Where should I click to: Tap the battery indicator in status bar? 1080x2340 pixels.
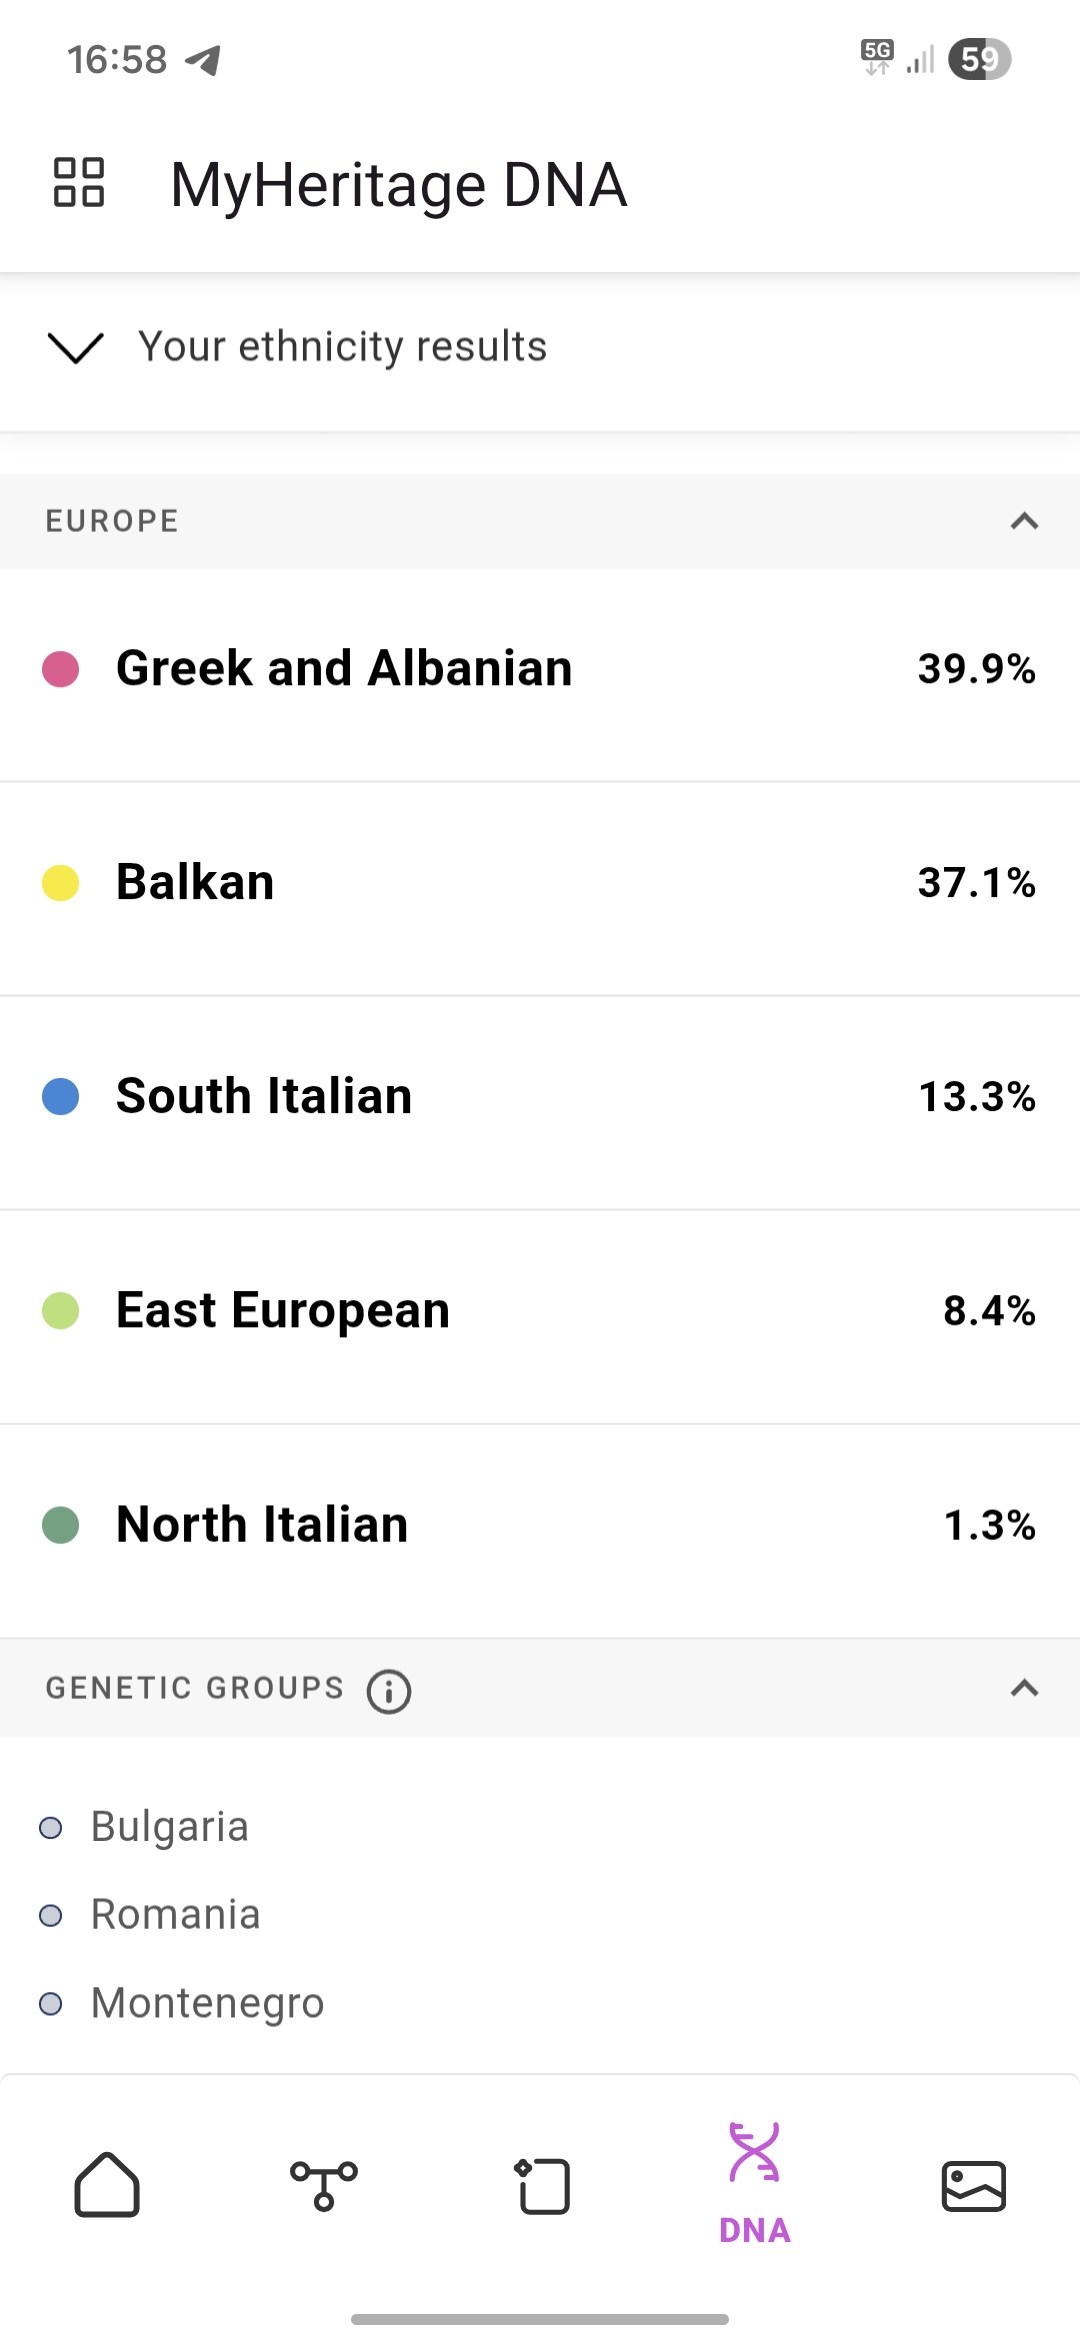click(x=979, y=59)
